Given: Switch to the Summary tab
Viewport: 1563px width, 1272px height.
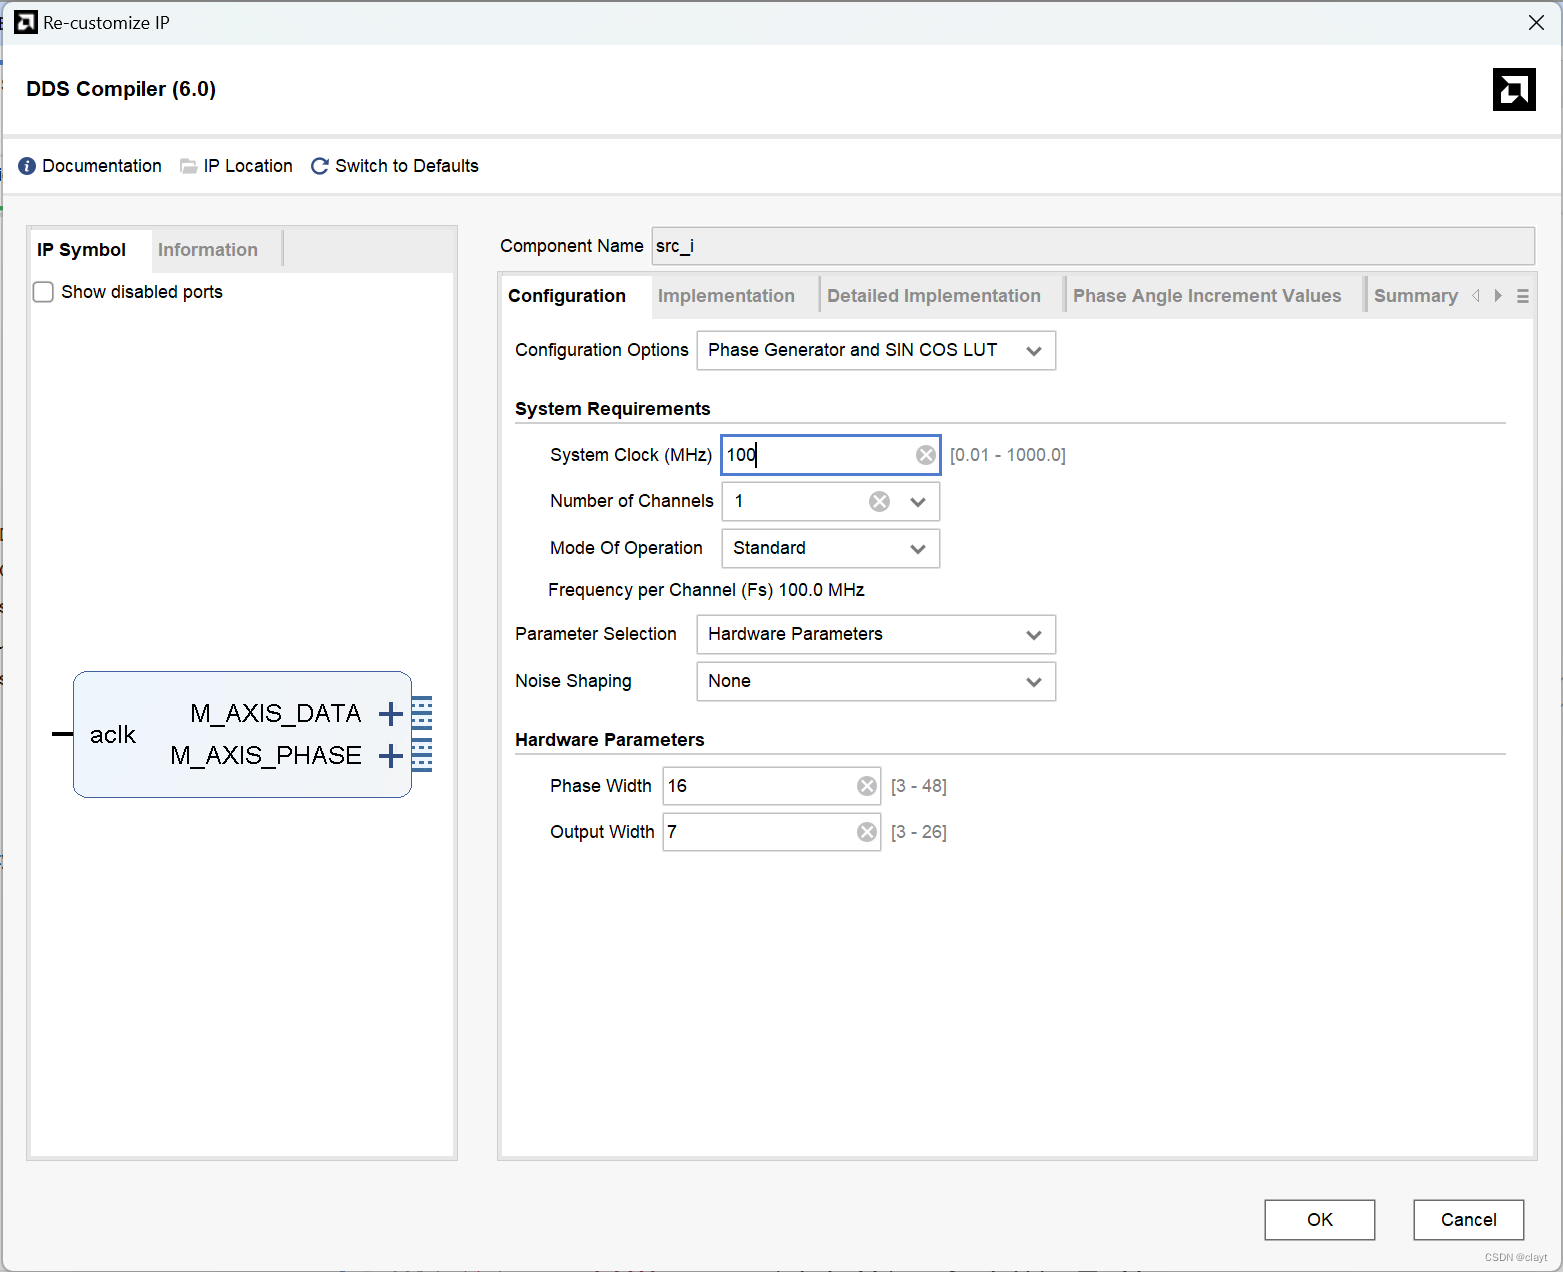Looking at the screenshot, I should 1416,296.
